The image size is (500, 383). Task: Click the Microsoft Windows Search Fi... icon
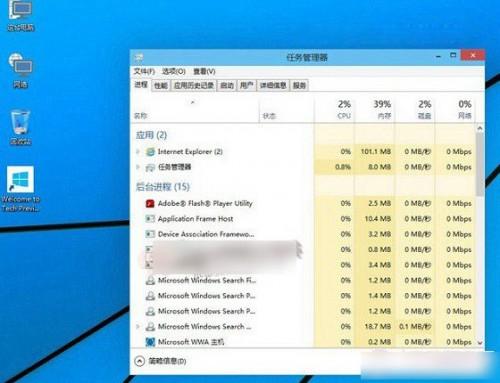click(150, 280)
